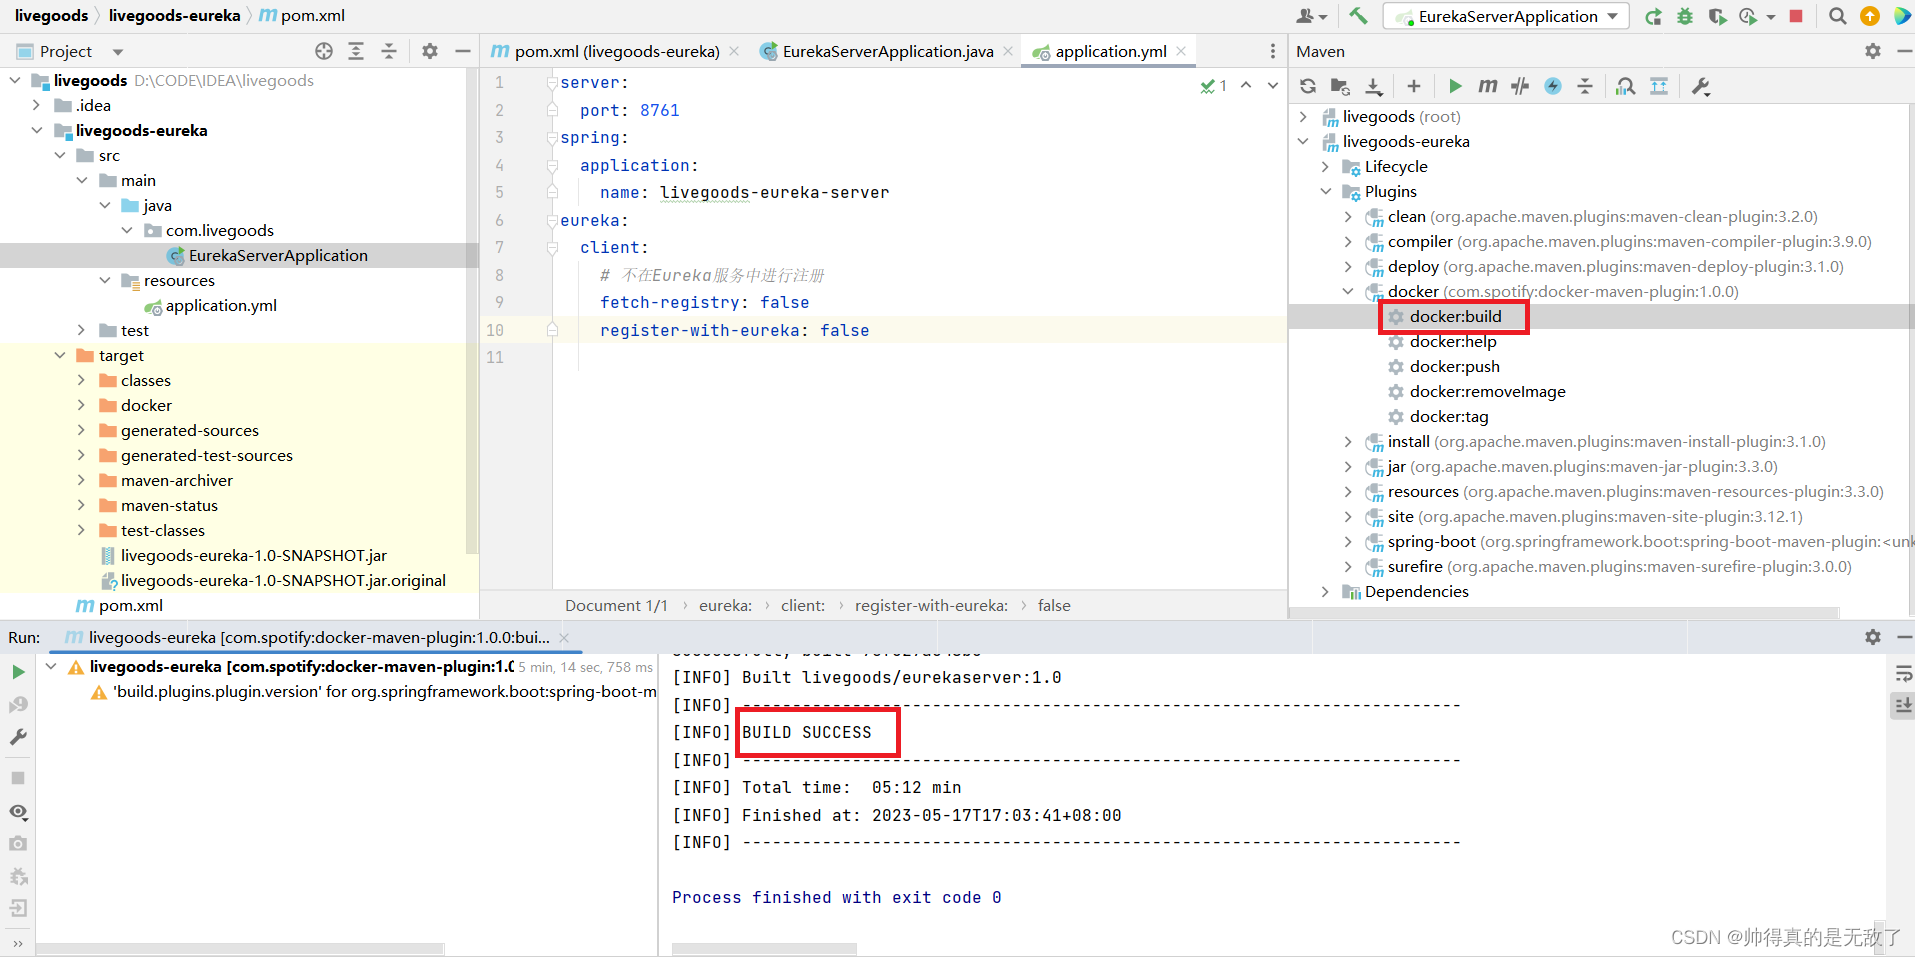Go to next highlighted problem arrow in editor
This screenshot has height=957, width=1915.
click(1272, 86)
